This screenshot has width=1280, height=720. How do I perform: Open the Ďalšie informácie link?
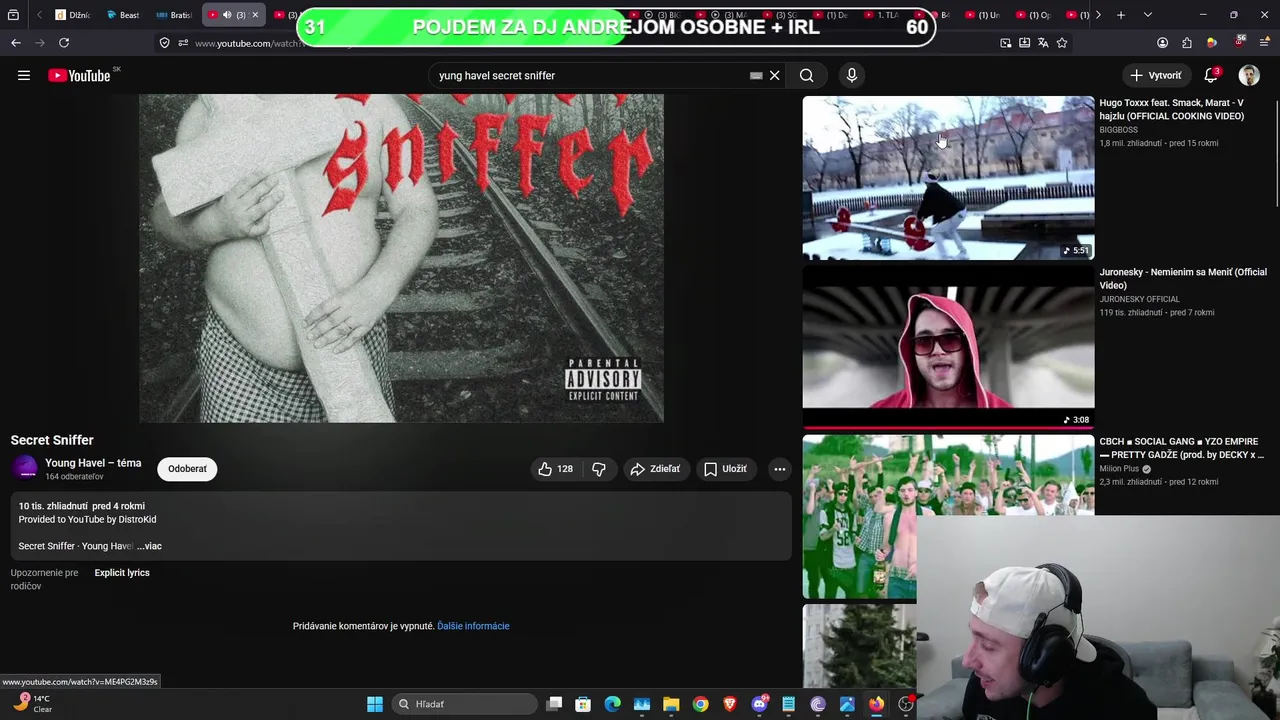[473, 626]
